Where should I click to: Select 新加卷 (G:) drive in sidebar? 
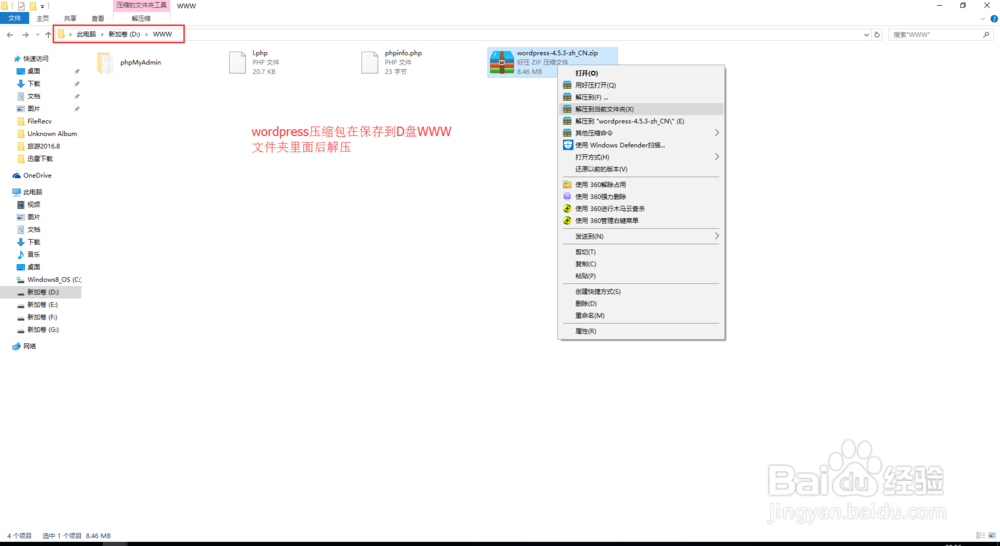(x=43, y=330)
